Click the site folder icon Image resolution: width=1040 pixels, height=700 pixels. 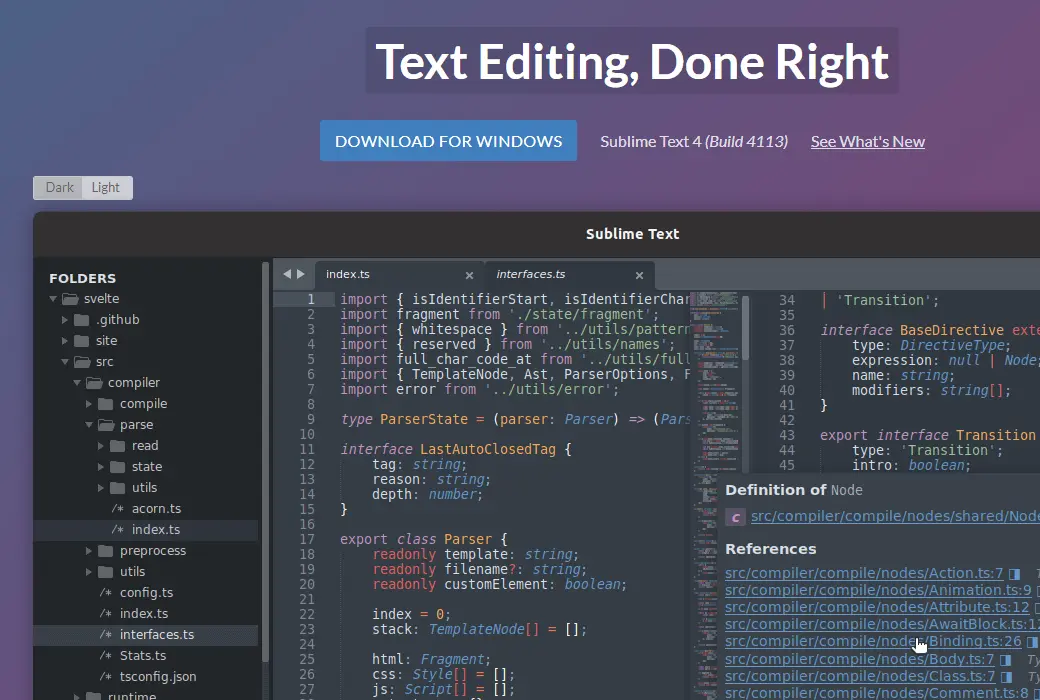click(82, 341)
